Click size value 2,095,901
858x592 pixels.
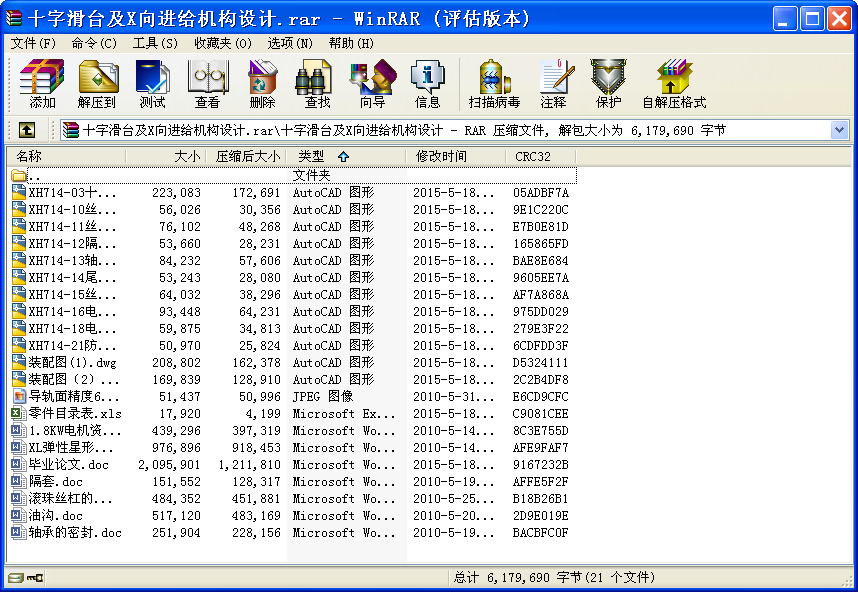[x=169, y=465]
